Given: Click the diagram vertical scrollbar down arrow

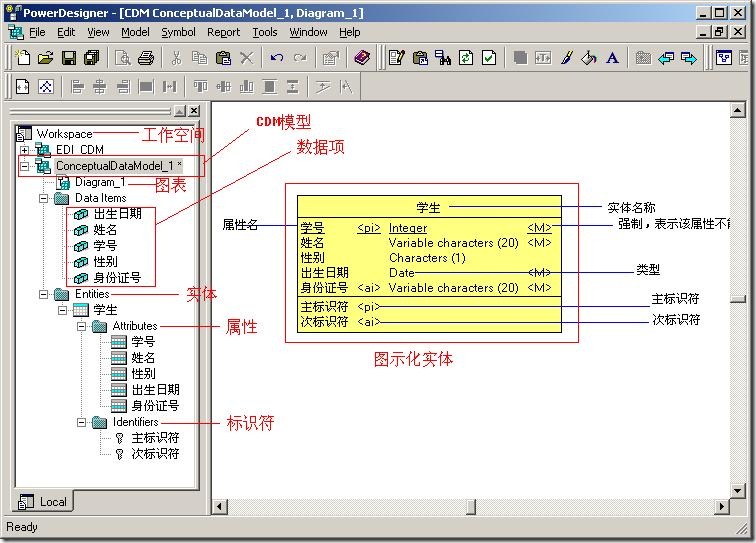Looking at the screenshot, I should coord(737,490).
